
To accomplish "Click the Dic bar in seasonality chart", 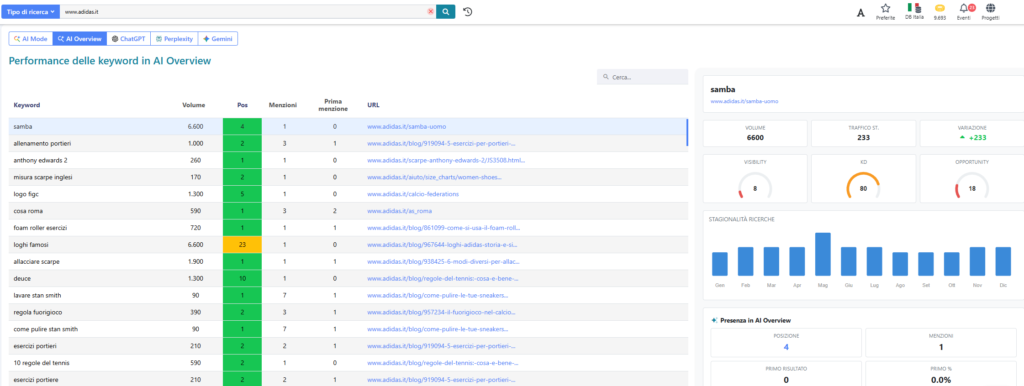I will pyautogui.click(x=1003, y=261).
